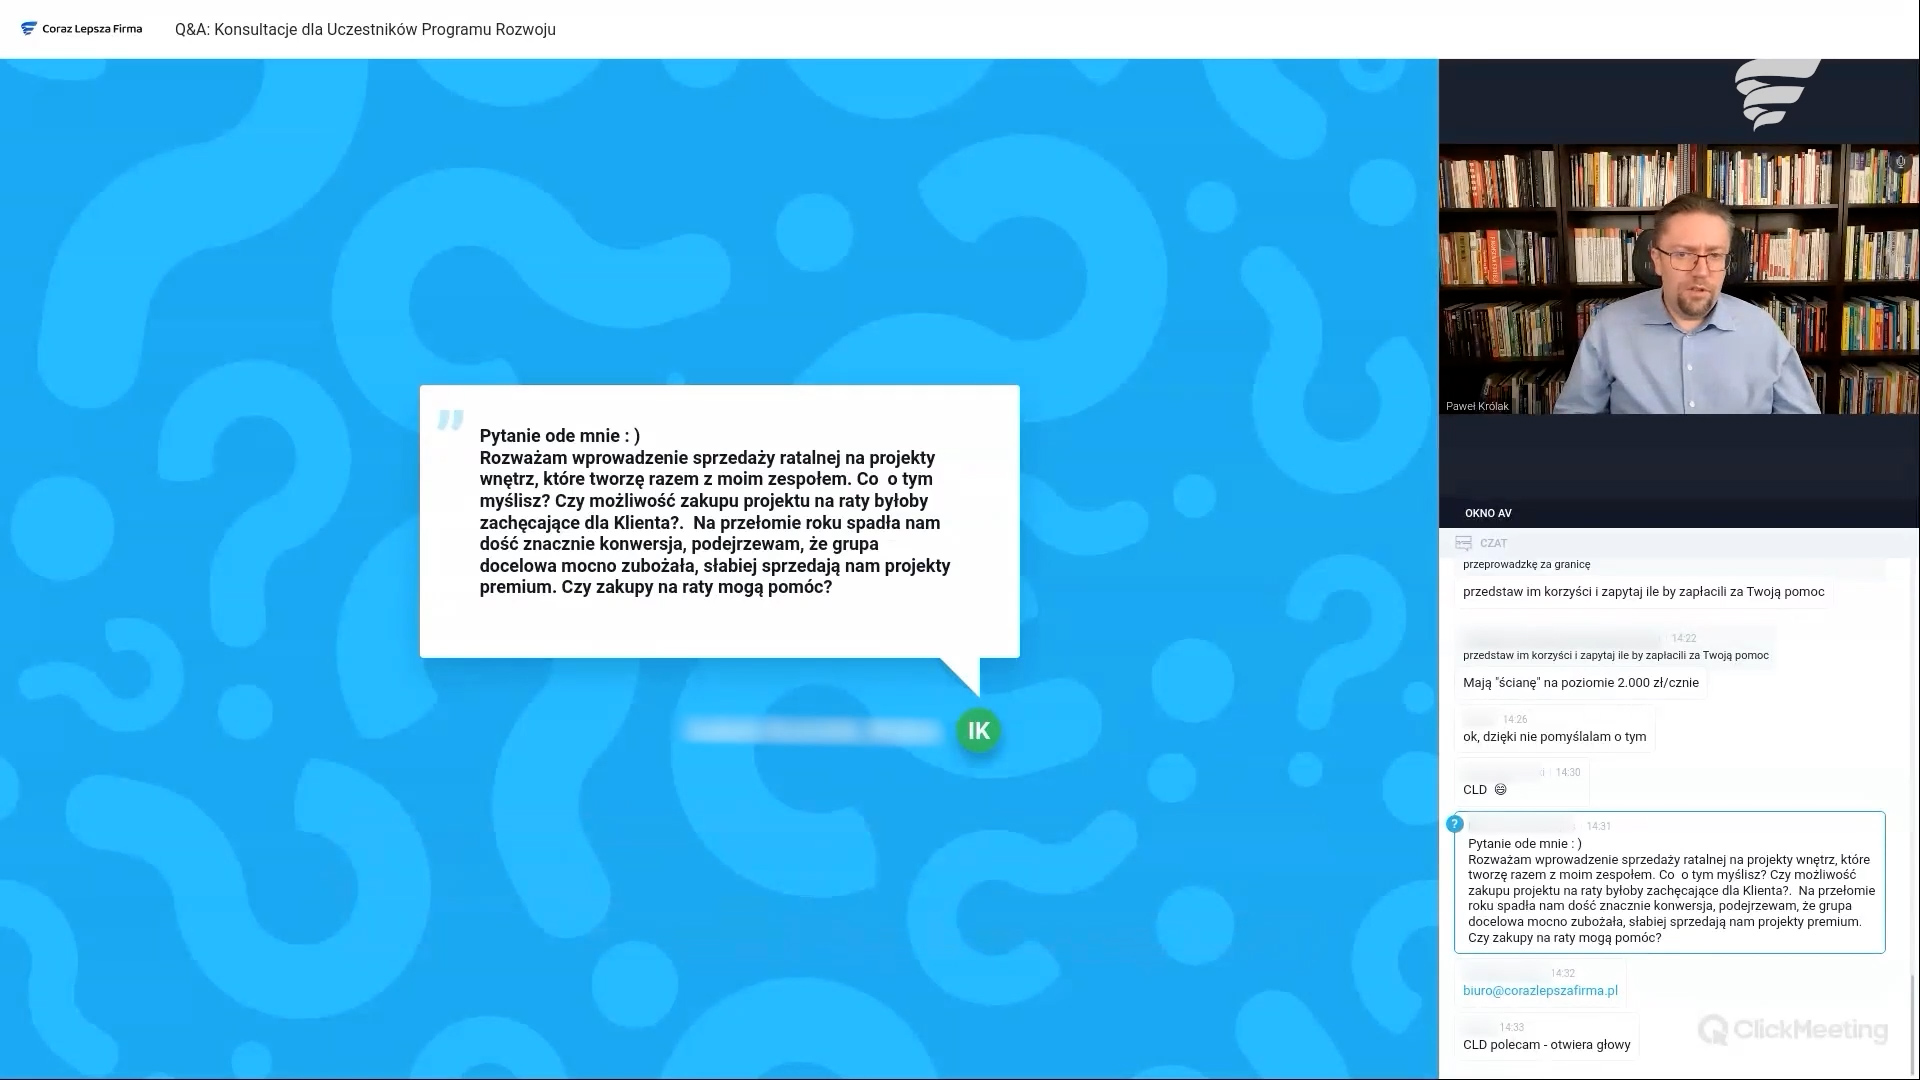Select the OKNO AV panel header
Image resolution: width=1920 pixels, height=1080 pixels.
pos(1488,513)
